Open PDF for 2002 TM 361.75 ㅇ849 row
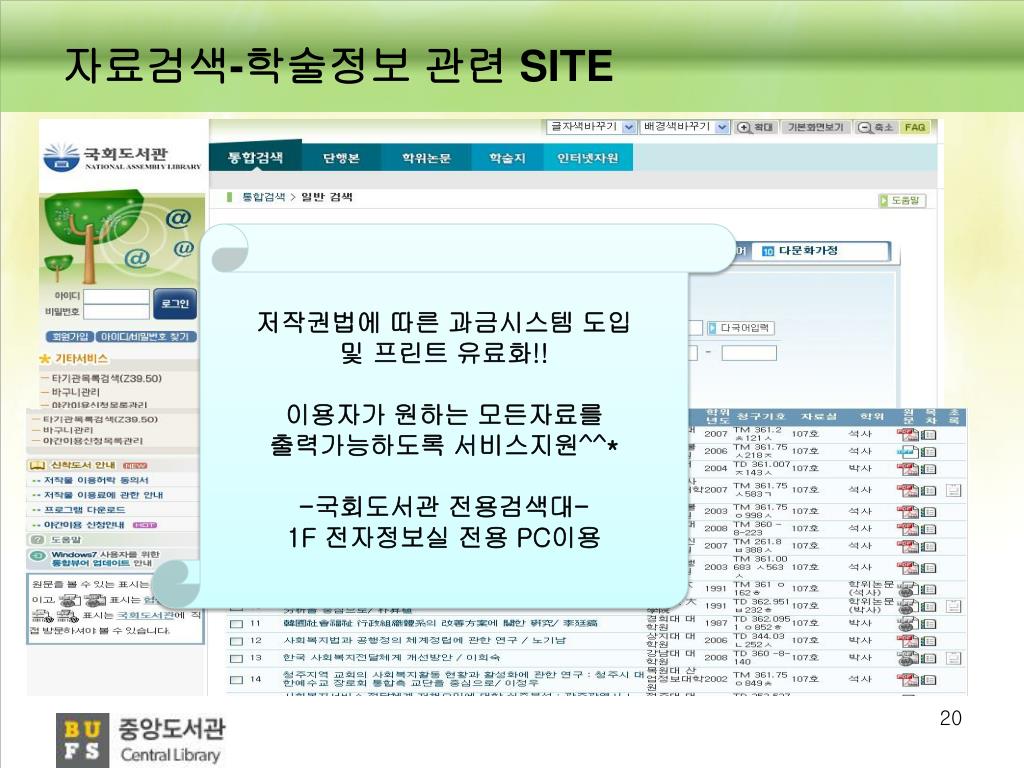This screenshot has height=768, width=1024. point(907,680)
